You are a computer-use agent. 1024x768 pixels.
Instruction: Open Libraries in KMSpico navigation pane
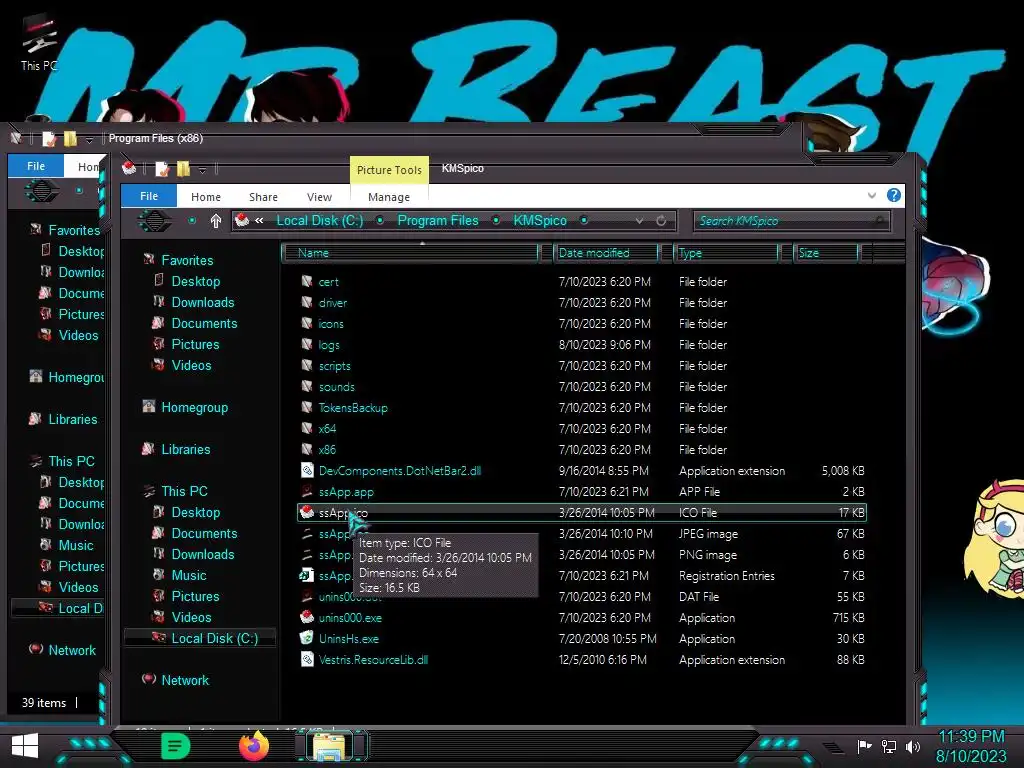[x=185, y=449]
